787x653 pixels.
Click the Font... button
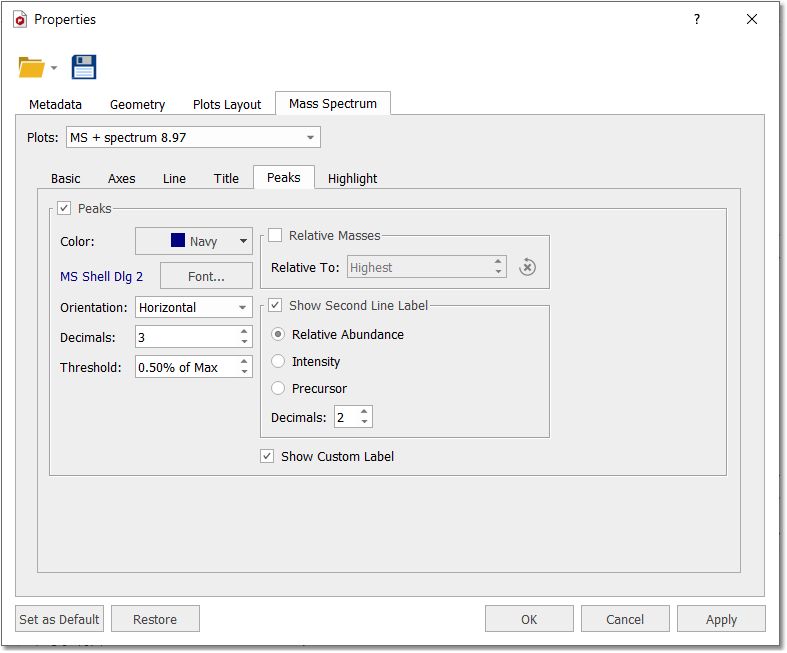(206, 276)
